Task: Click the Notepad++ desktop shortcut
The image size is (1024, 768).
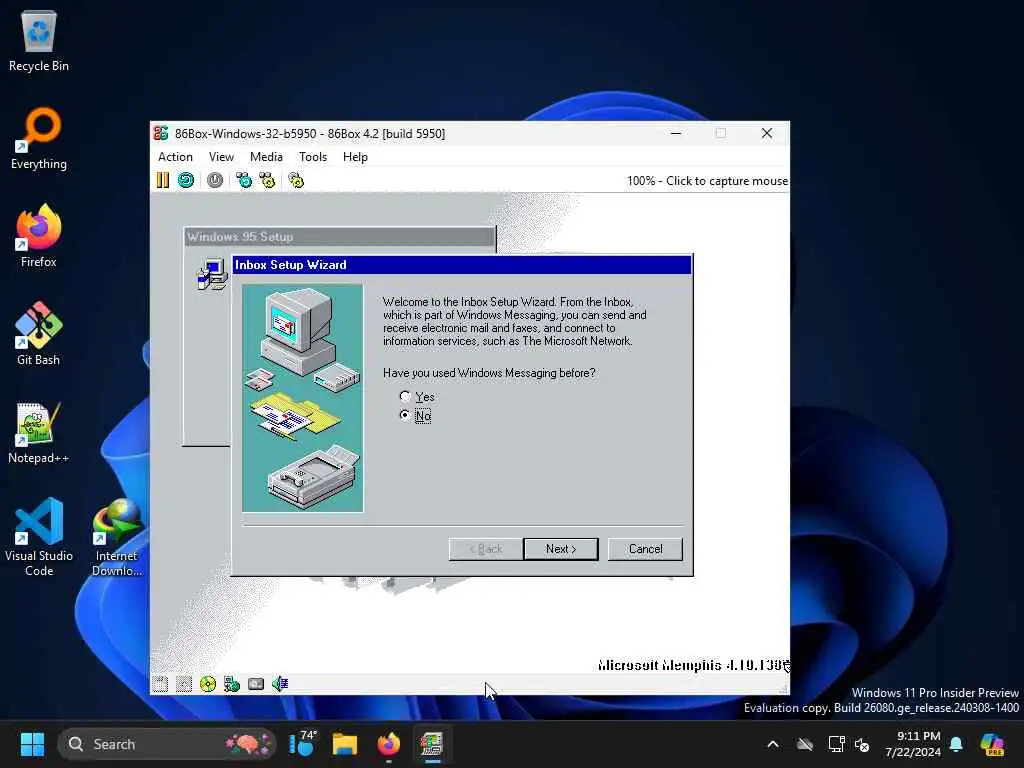Action: (x=39, y=432)
